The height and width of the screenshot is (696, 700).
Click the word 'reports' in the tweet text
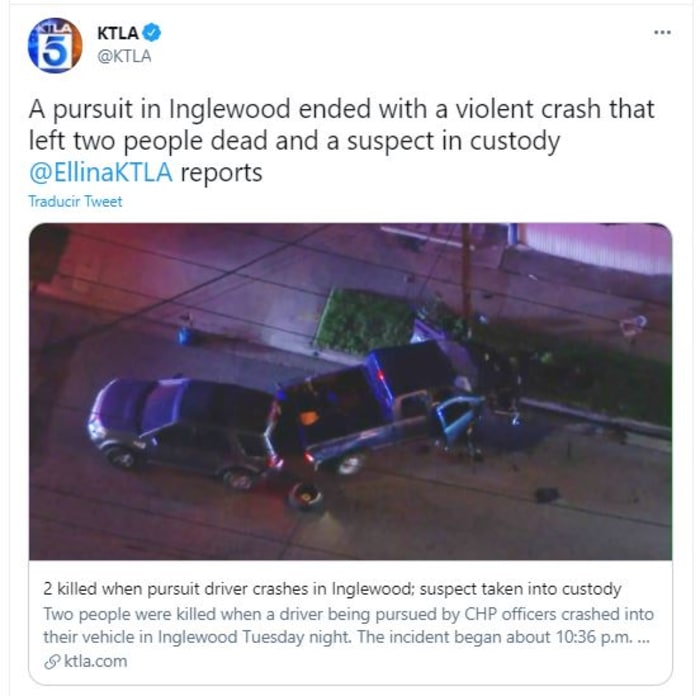[221, 174]
